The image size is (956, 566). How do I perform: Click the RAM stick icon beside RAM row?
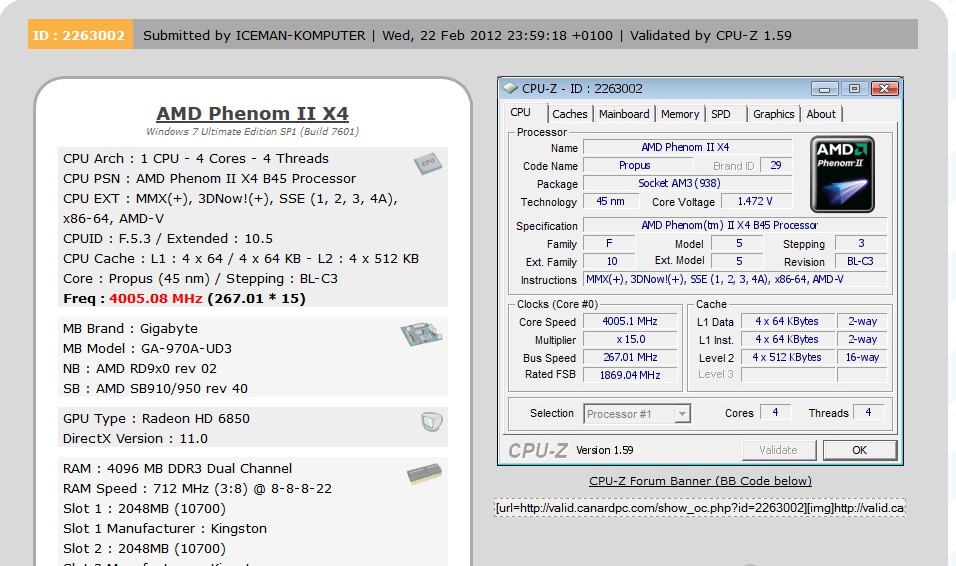pos(424,473)
